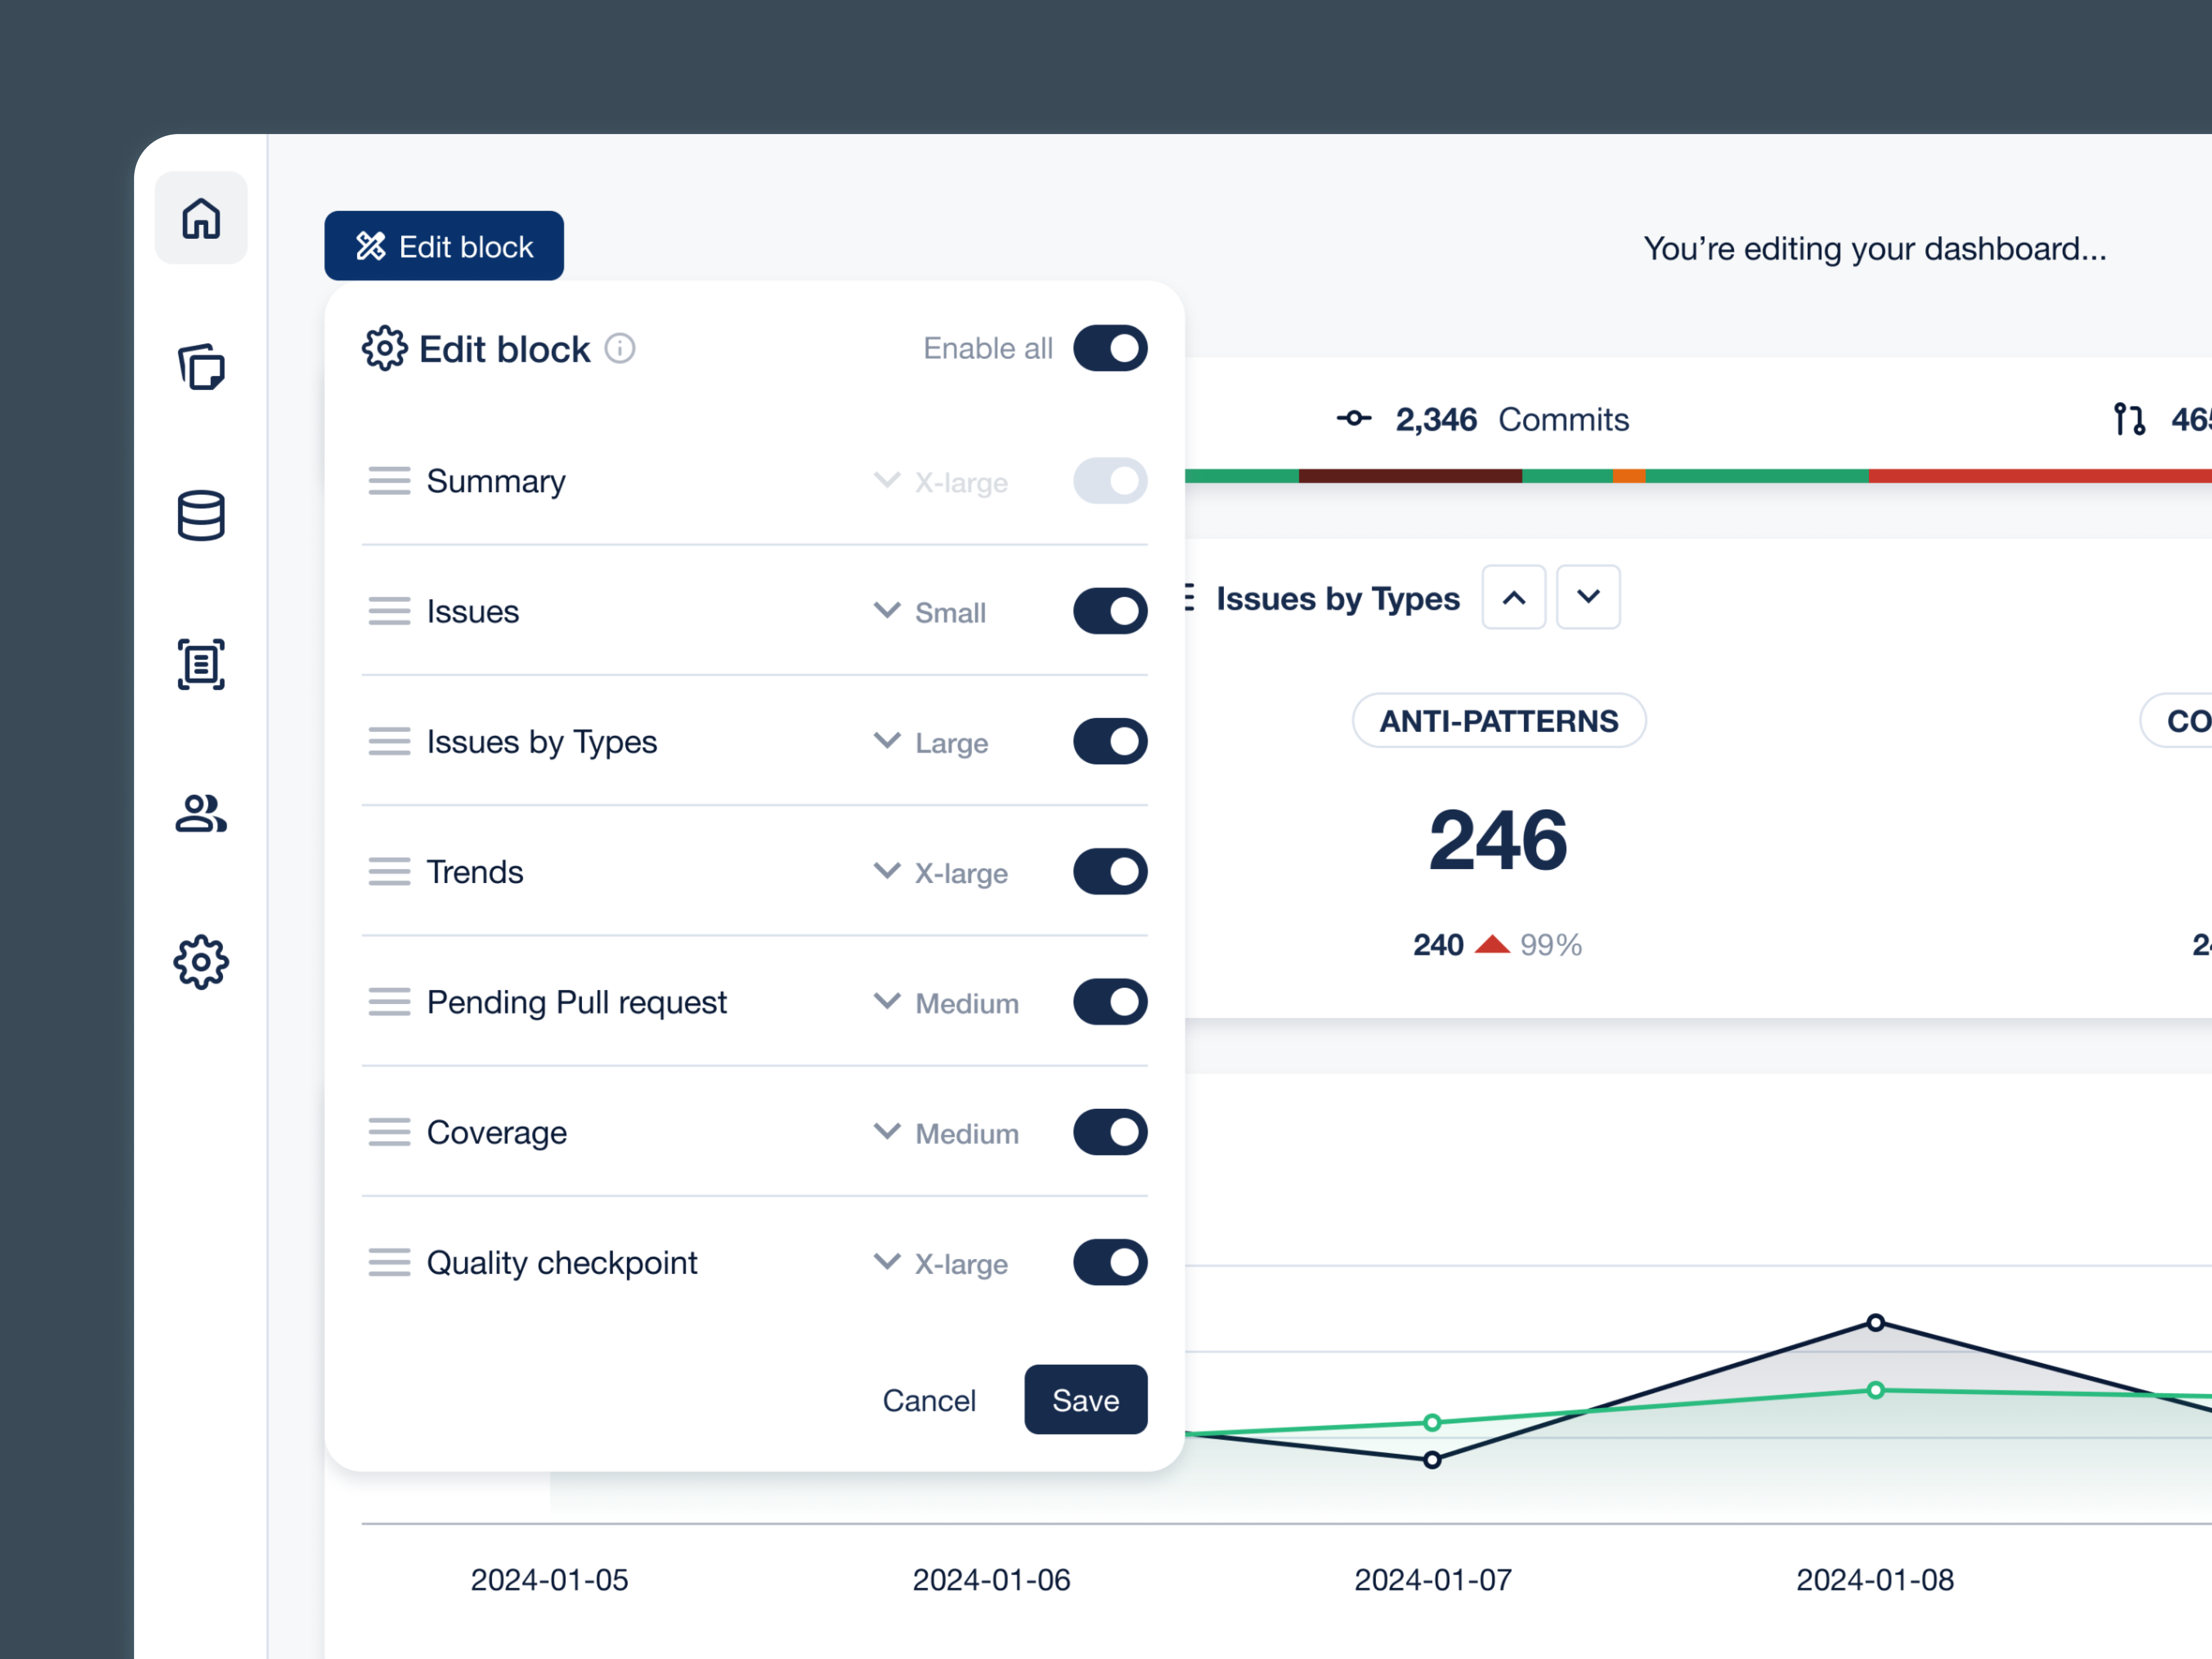The image size is (2212, 1659).
Task: Click the info icon beside Edit block title
Action: tap(620, 348)
